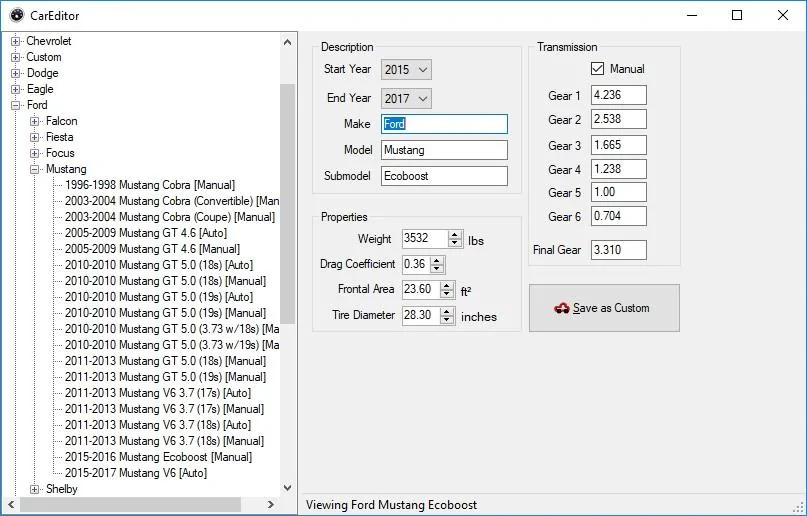The width and height of the screenshot is (807, 516).
Task: Select 2005-2009 Mustang GT 4.6 [Manual]
Action: (152, 249)
